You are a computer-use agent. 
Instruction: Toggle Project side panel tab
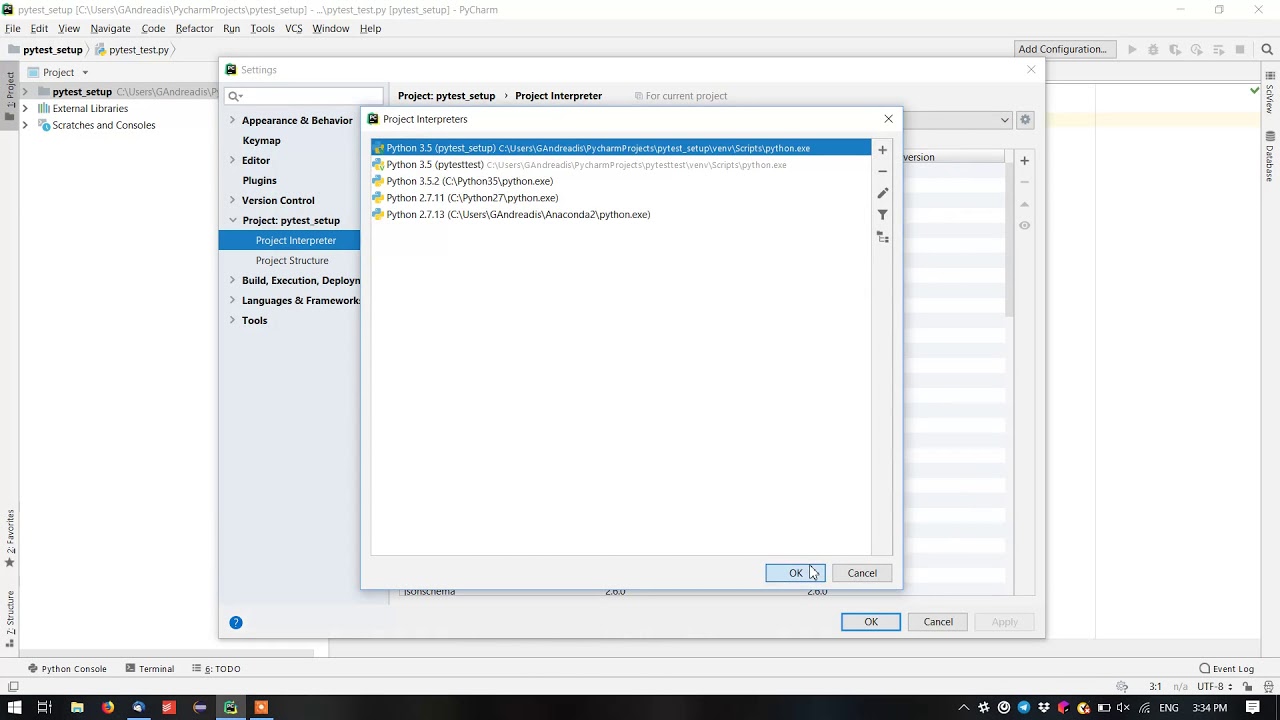click(10, 95)
